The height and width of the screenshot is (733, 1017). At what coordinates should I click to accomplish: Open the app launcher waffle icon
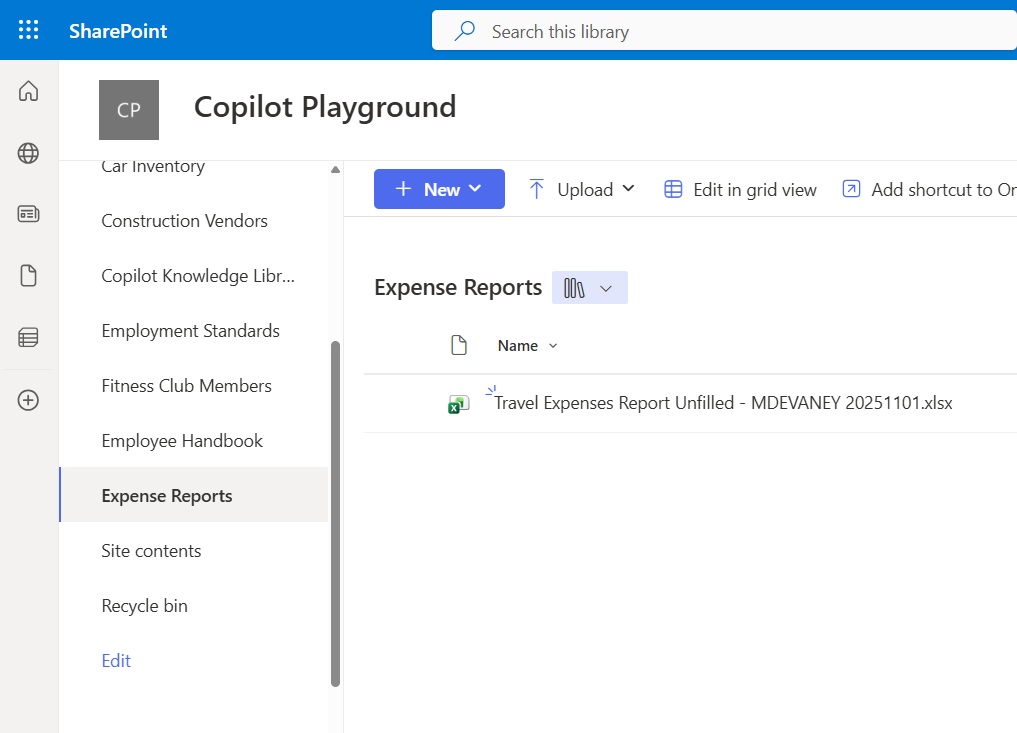(x=29, y=30)
